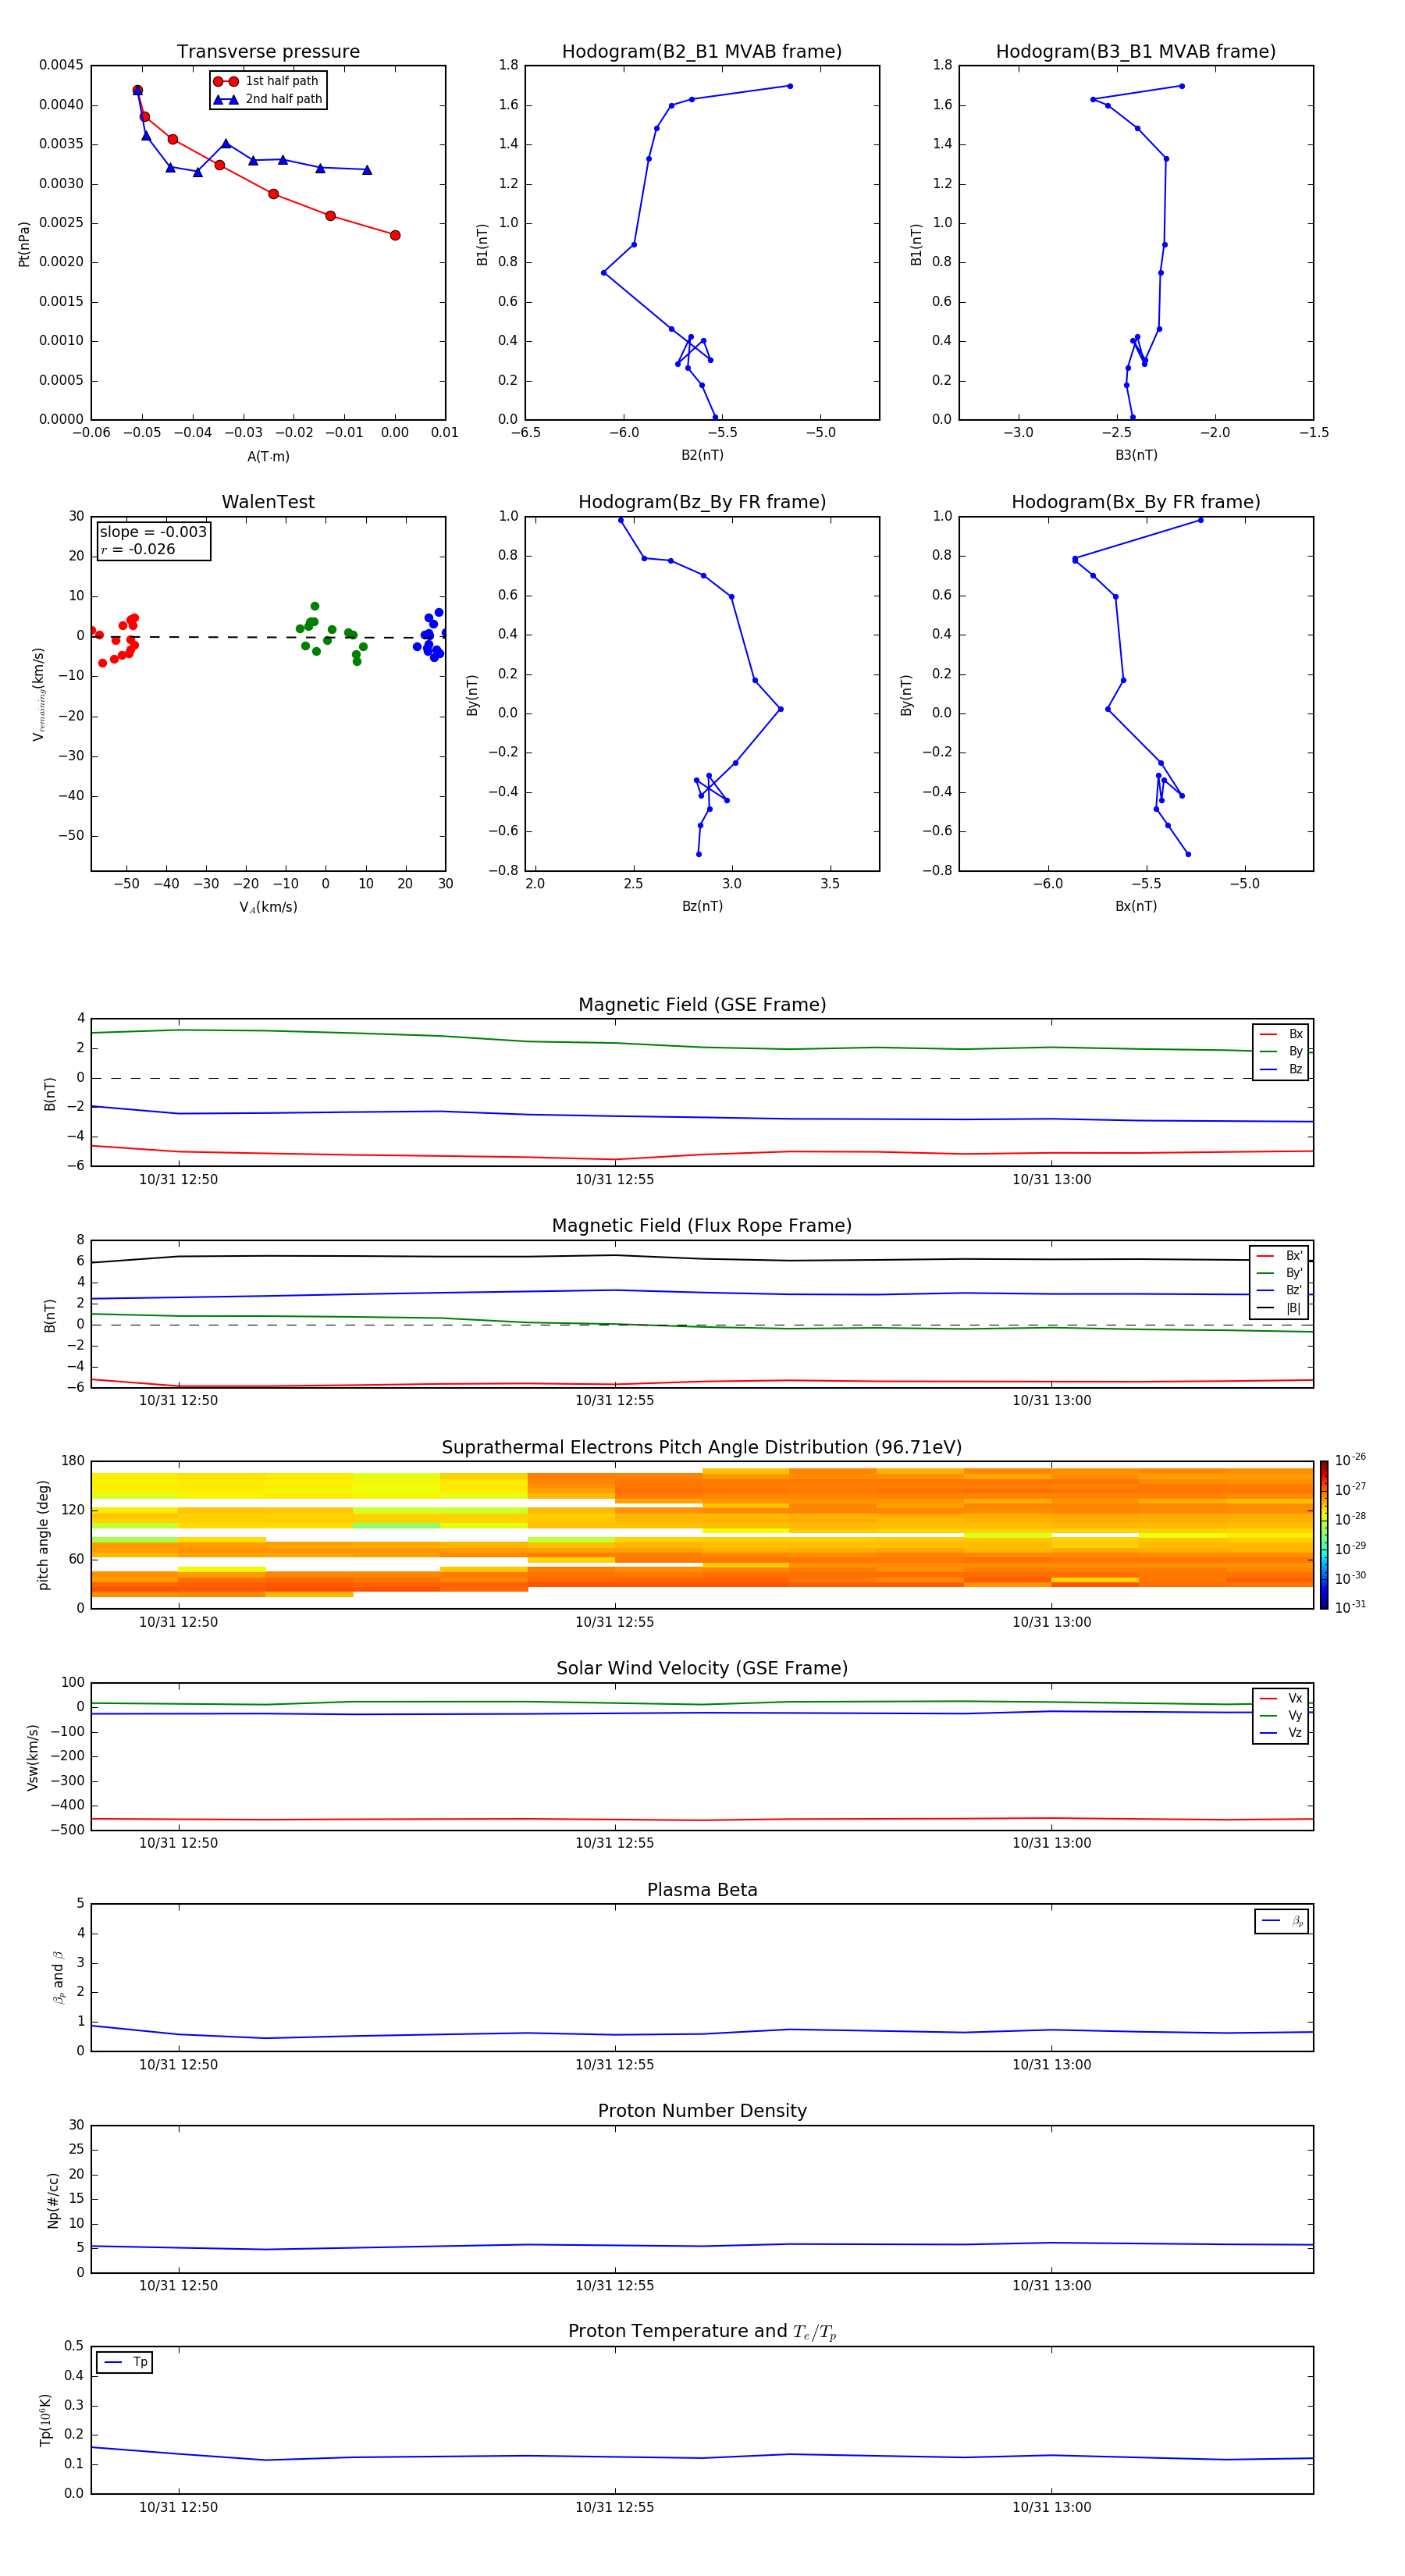This screenshot has height=2576, width=1405.
Task: Click the 'Plasma Beta' panel title
Action: tap(702, 1890)
